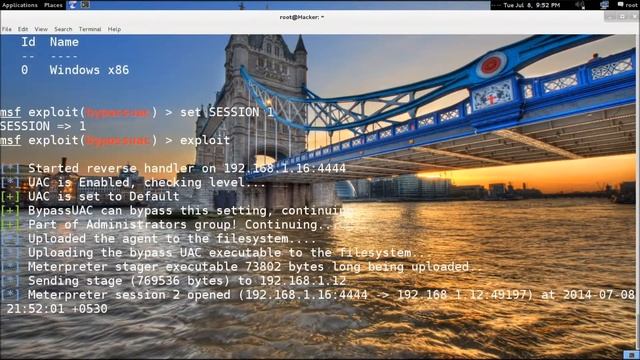This screenshot has height=360, width=640.
Task: Click 'Started reverse handler on 192.168.1.16:4444' line
Action: pyautogui.click(x=187, y=168)
